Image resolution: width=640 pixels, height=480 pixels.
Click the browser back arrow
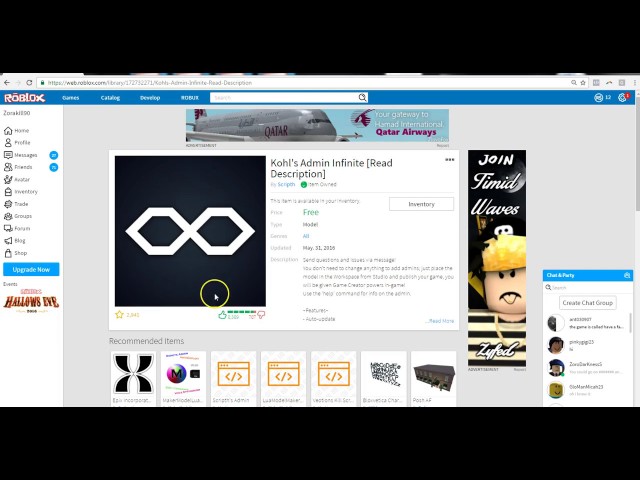click(7, 82)
